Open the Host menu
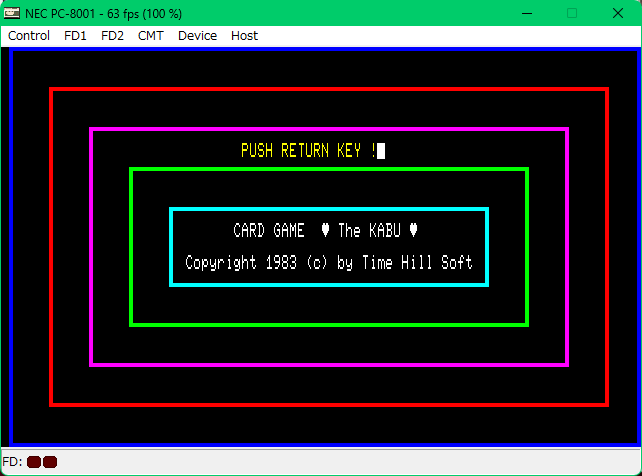 coord(244,36)
